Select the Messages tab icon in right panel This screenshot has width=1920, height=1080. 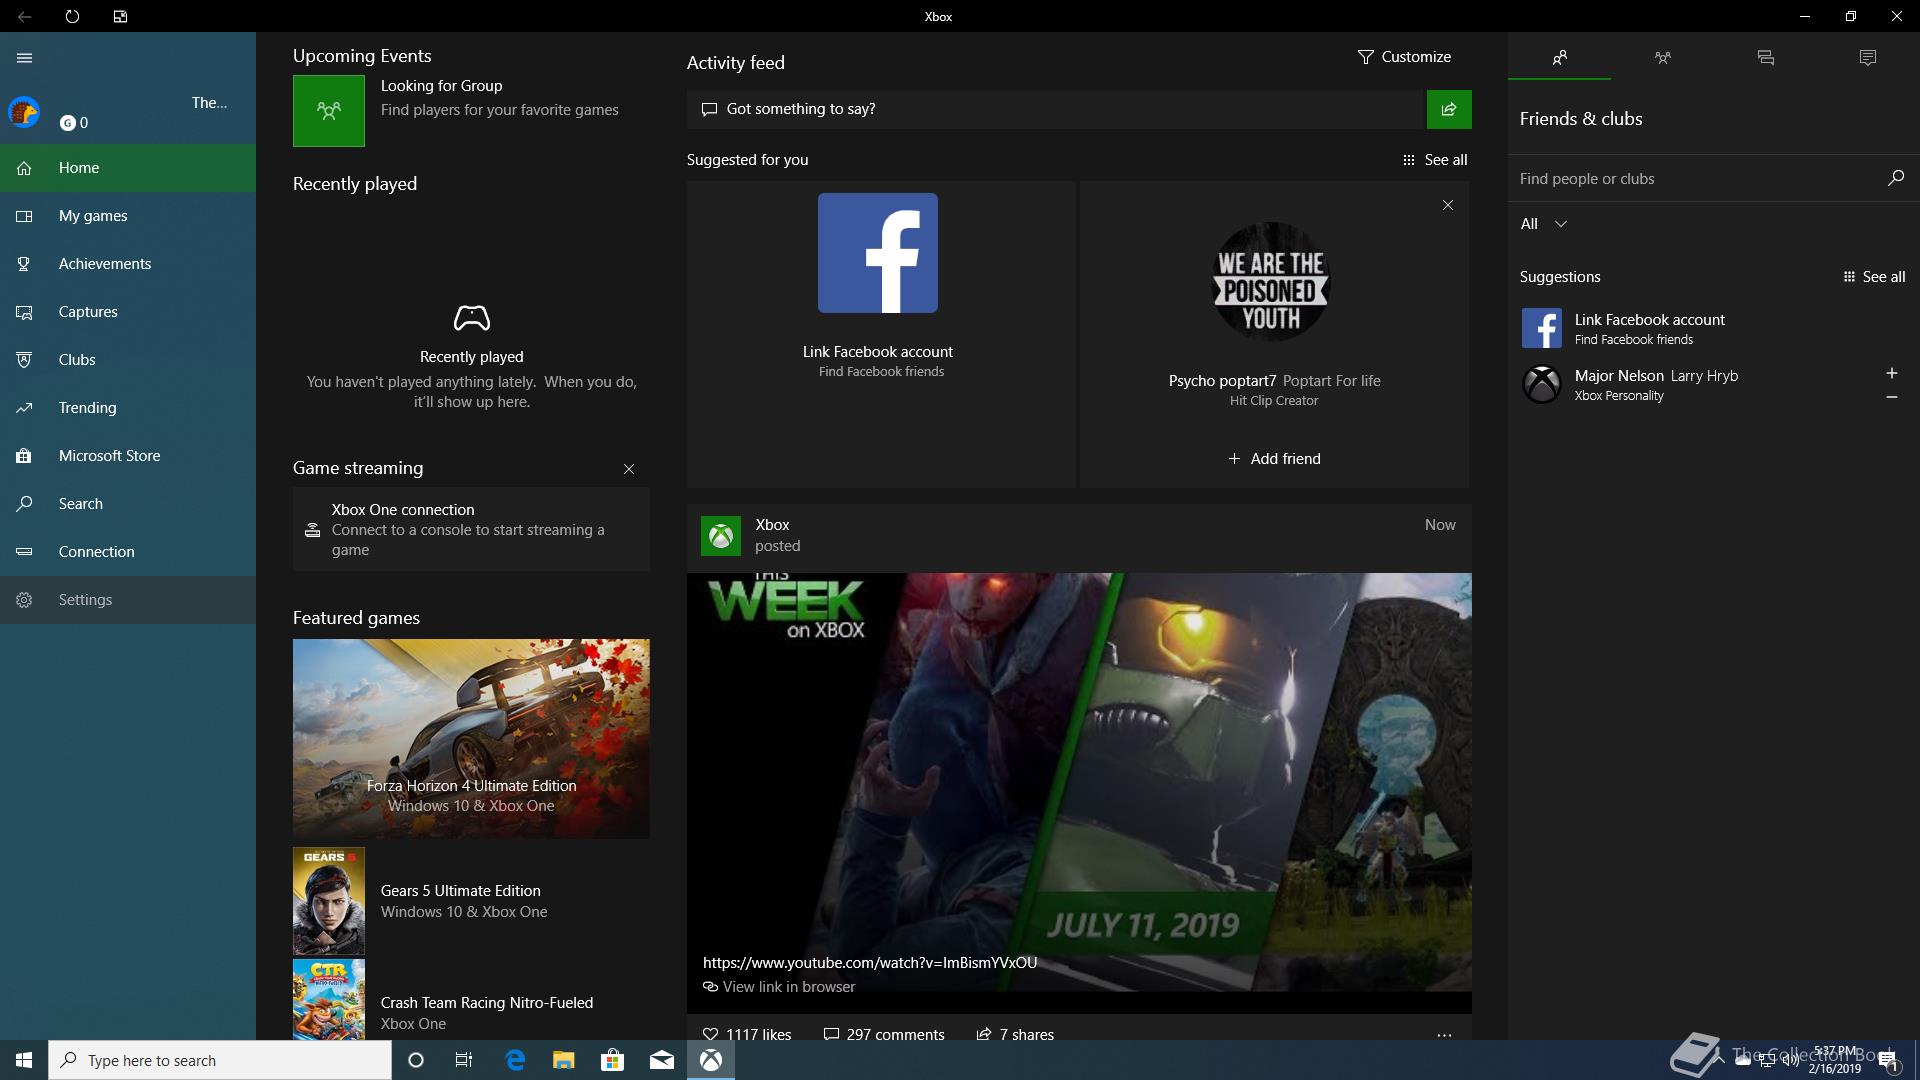[x=1765, y=58]
